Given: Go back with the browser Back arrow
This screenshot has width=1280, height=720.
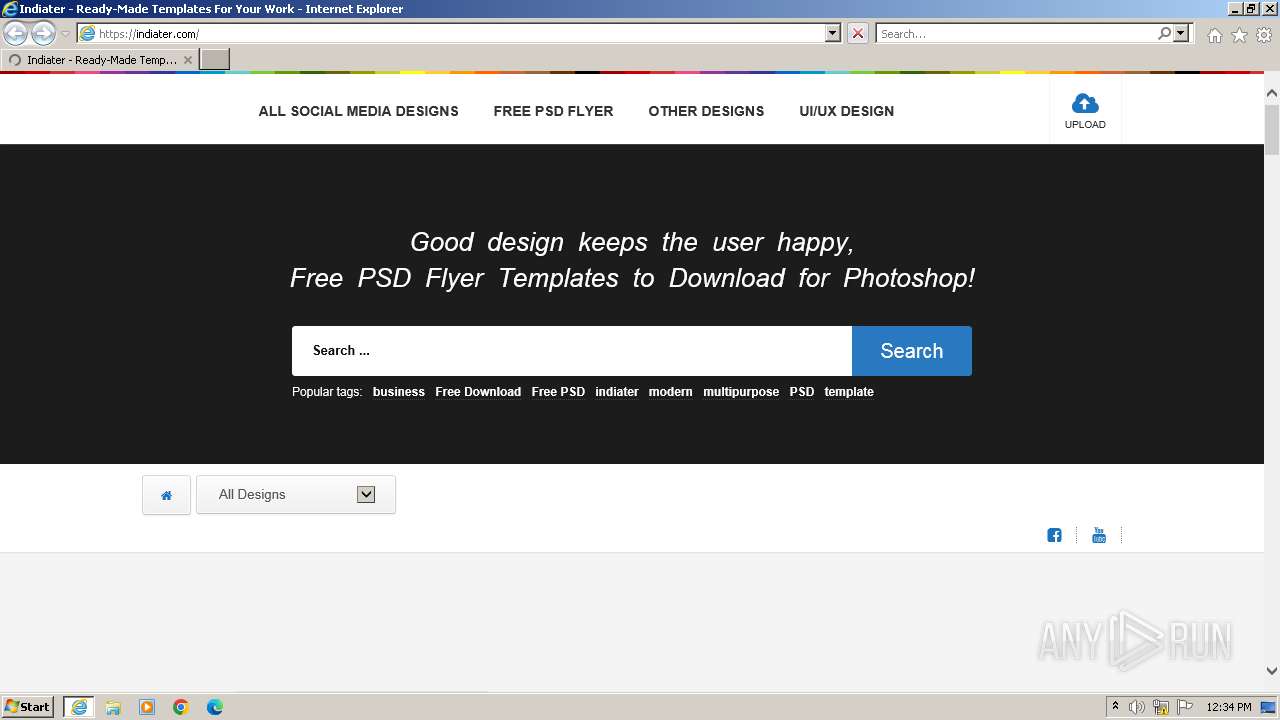Looking at the screenshot, I should coord(16,33).
